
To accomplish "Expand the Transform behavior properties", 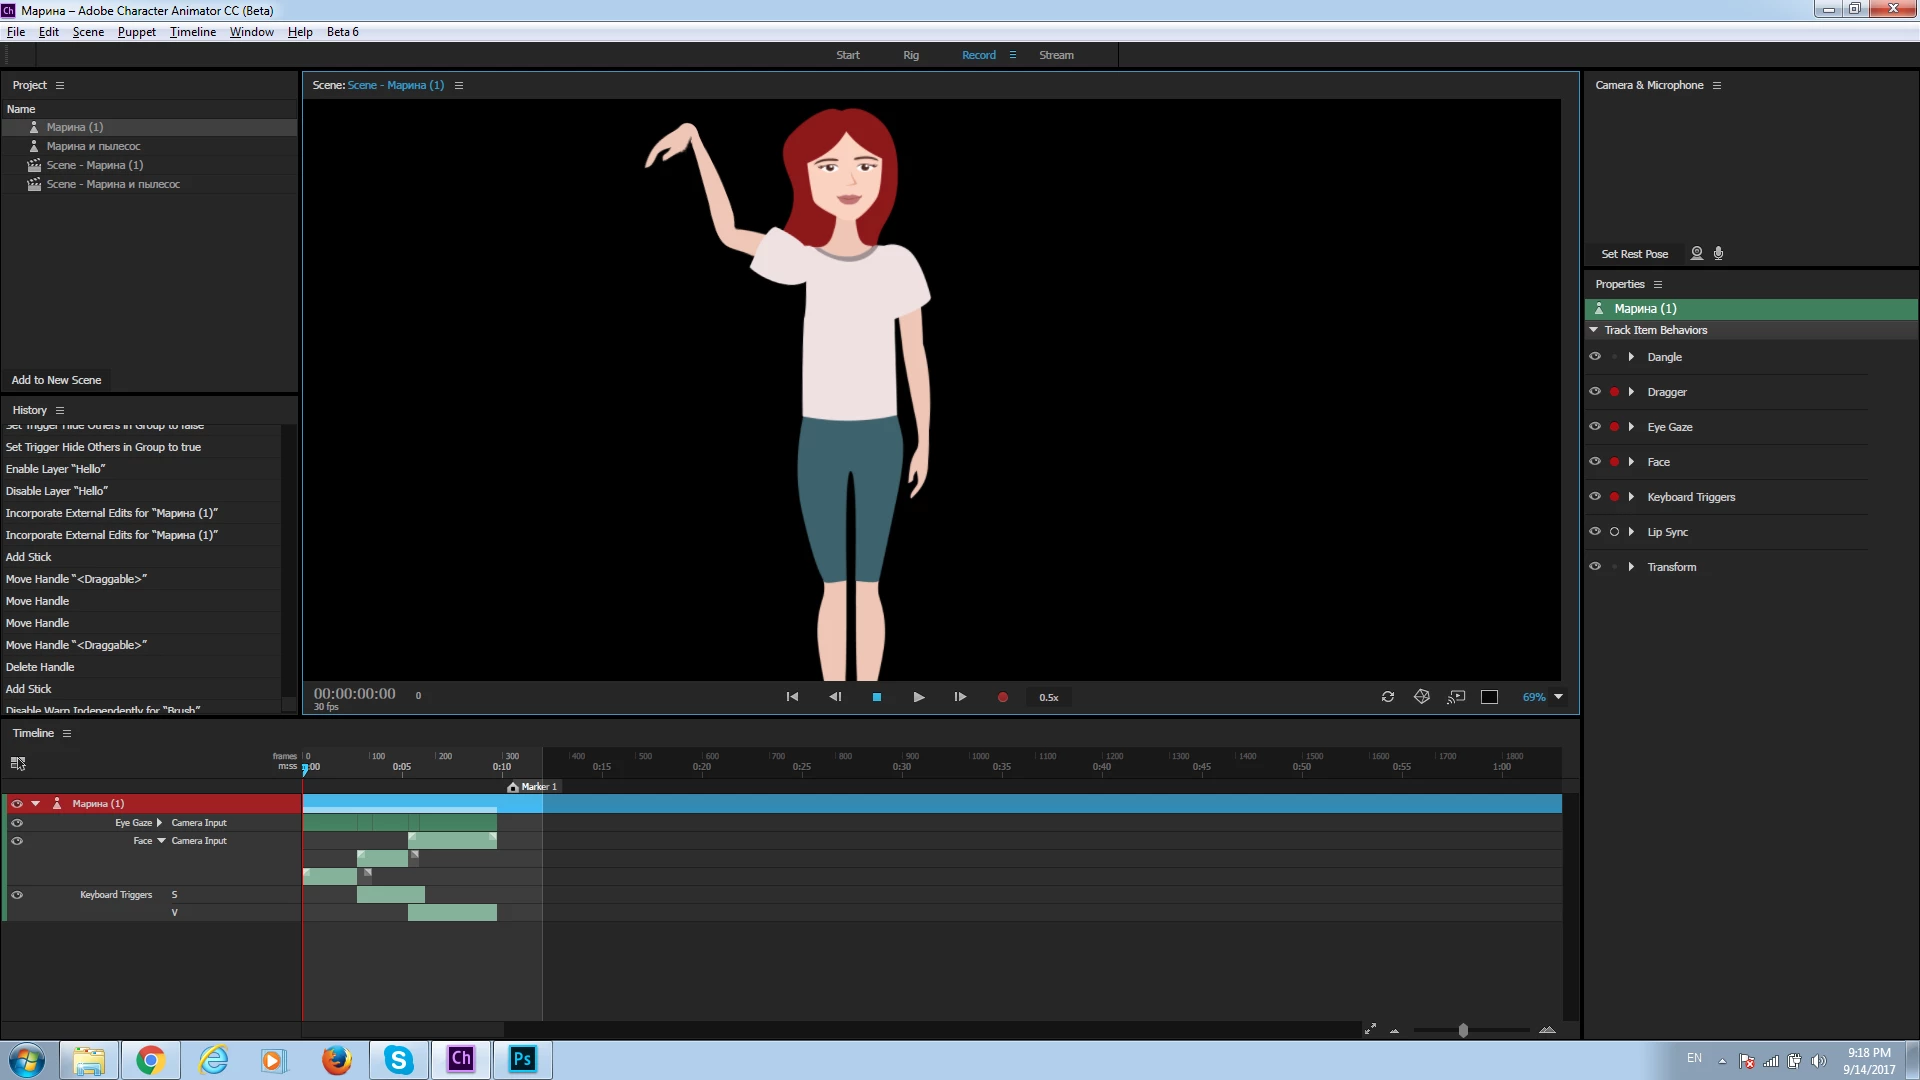I will coord(1631,567).
